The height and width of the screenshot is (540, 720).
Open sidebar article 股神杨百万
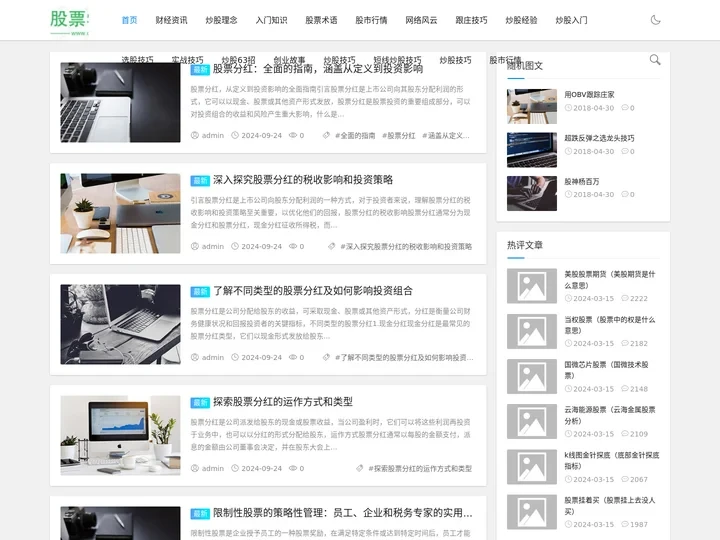[582, 182]
